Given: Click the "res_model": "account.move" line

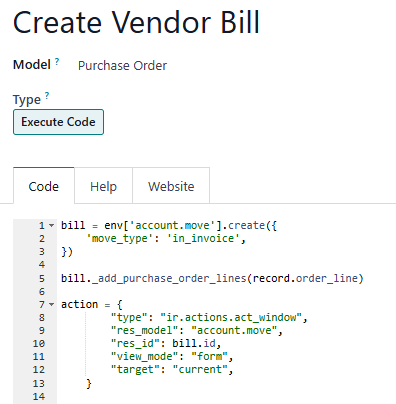Looking at the screenshot, I should point(197,330).
